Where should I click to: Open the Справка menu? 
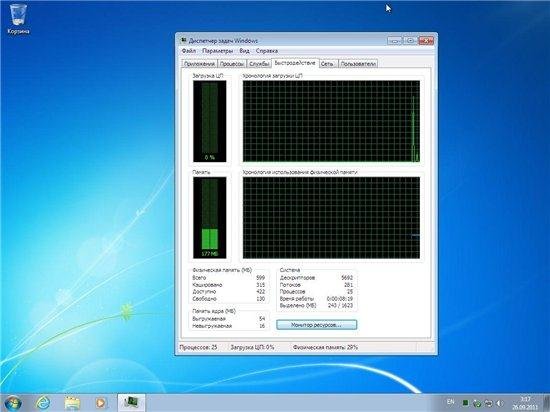[267, 51]
